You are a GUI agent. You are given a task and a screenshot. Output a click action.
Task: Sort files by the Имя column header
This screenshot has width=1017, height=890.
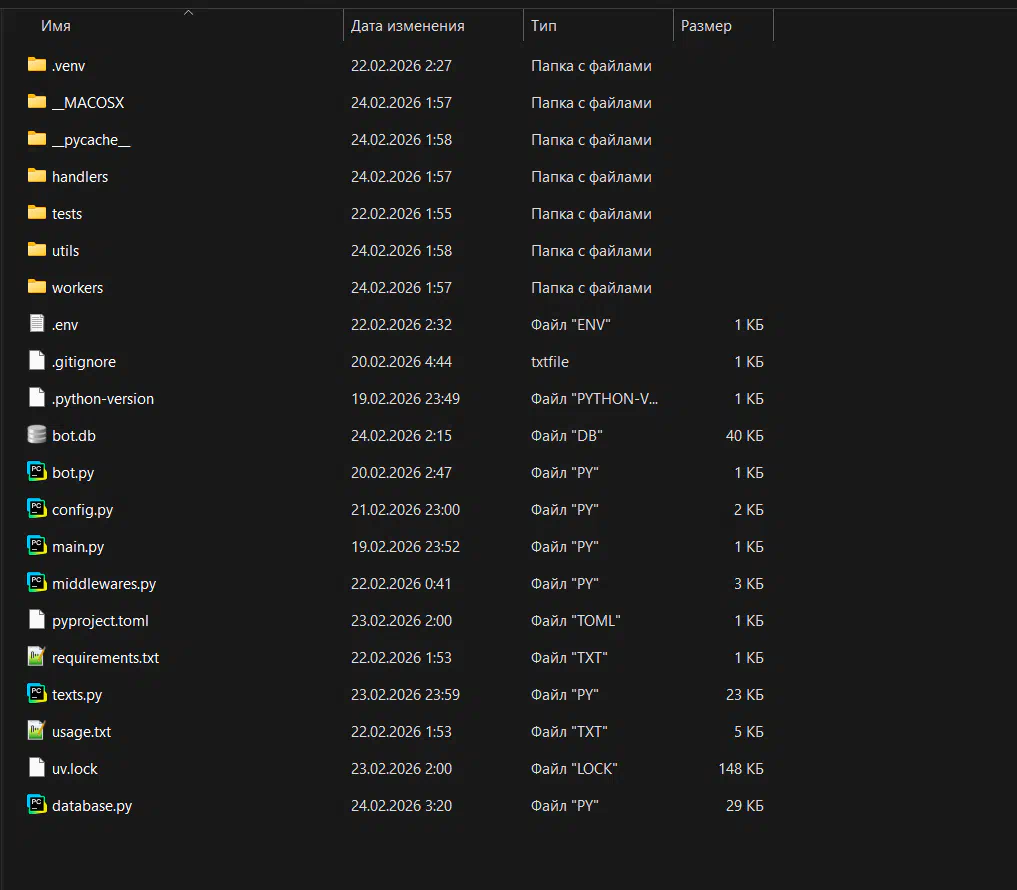click(56, 26)
